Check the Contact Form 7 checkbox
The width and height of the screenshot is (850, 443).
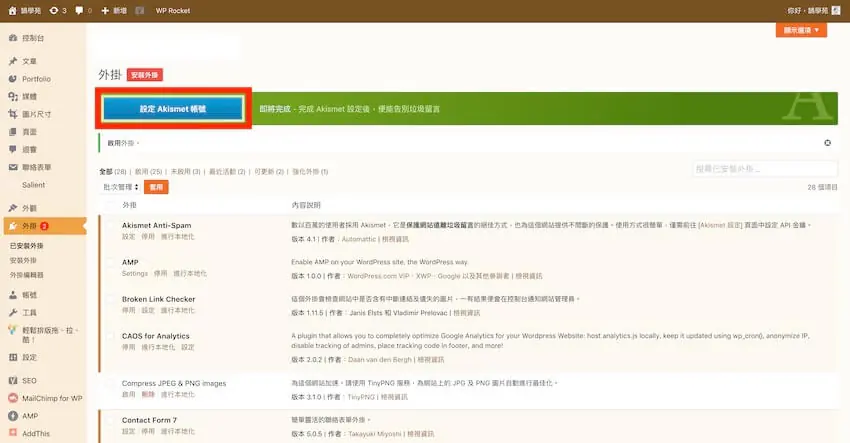110,420
